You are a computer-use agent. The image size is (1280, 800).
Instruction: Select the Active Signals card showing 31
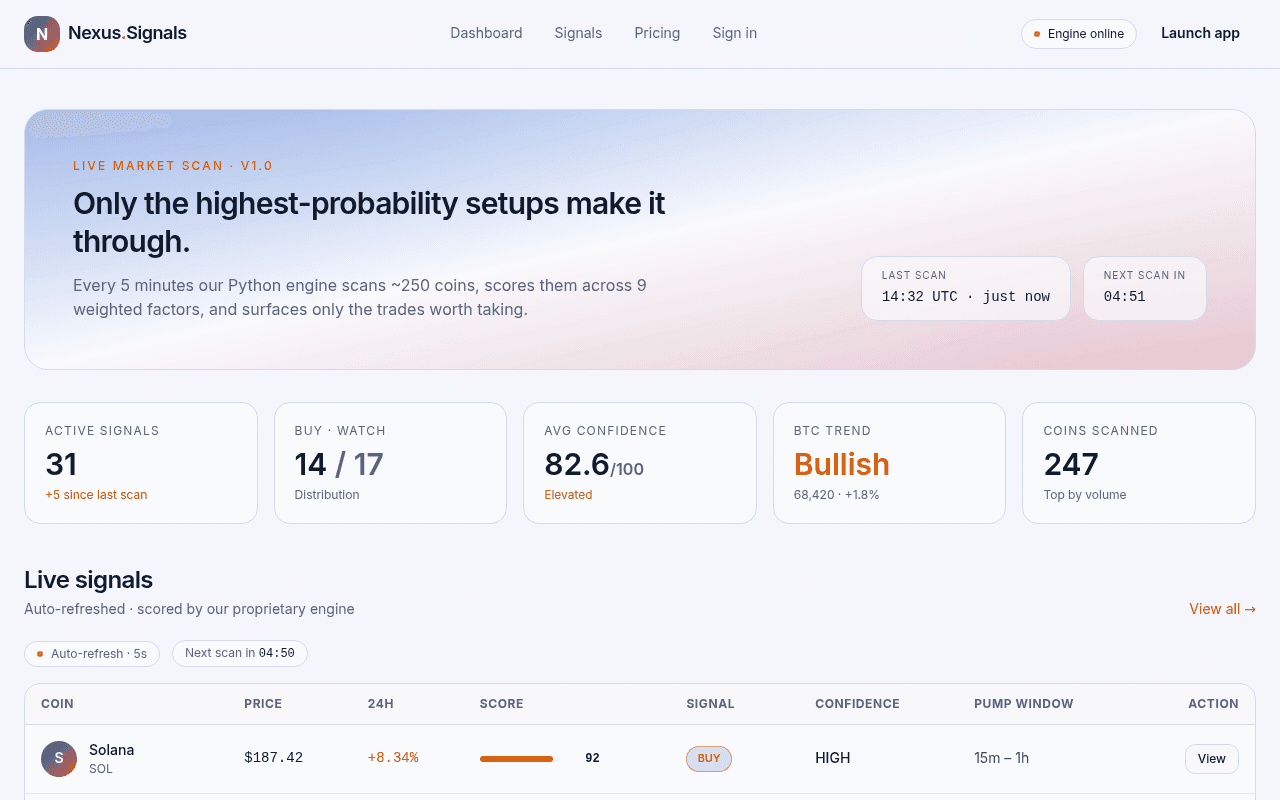click(141, 463)
